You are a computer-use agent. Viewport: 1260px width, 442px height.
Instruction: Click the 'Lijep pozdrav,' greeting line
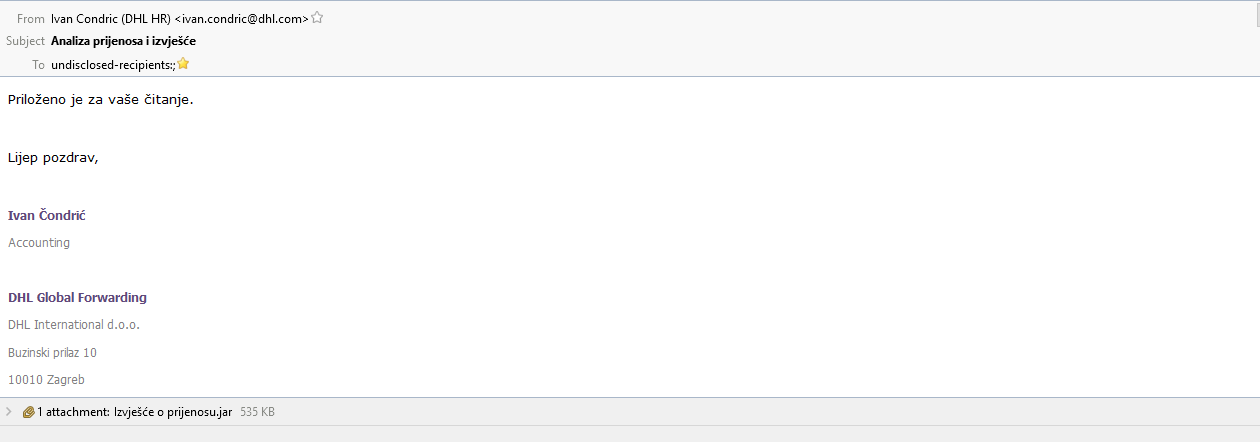53,158
